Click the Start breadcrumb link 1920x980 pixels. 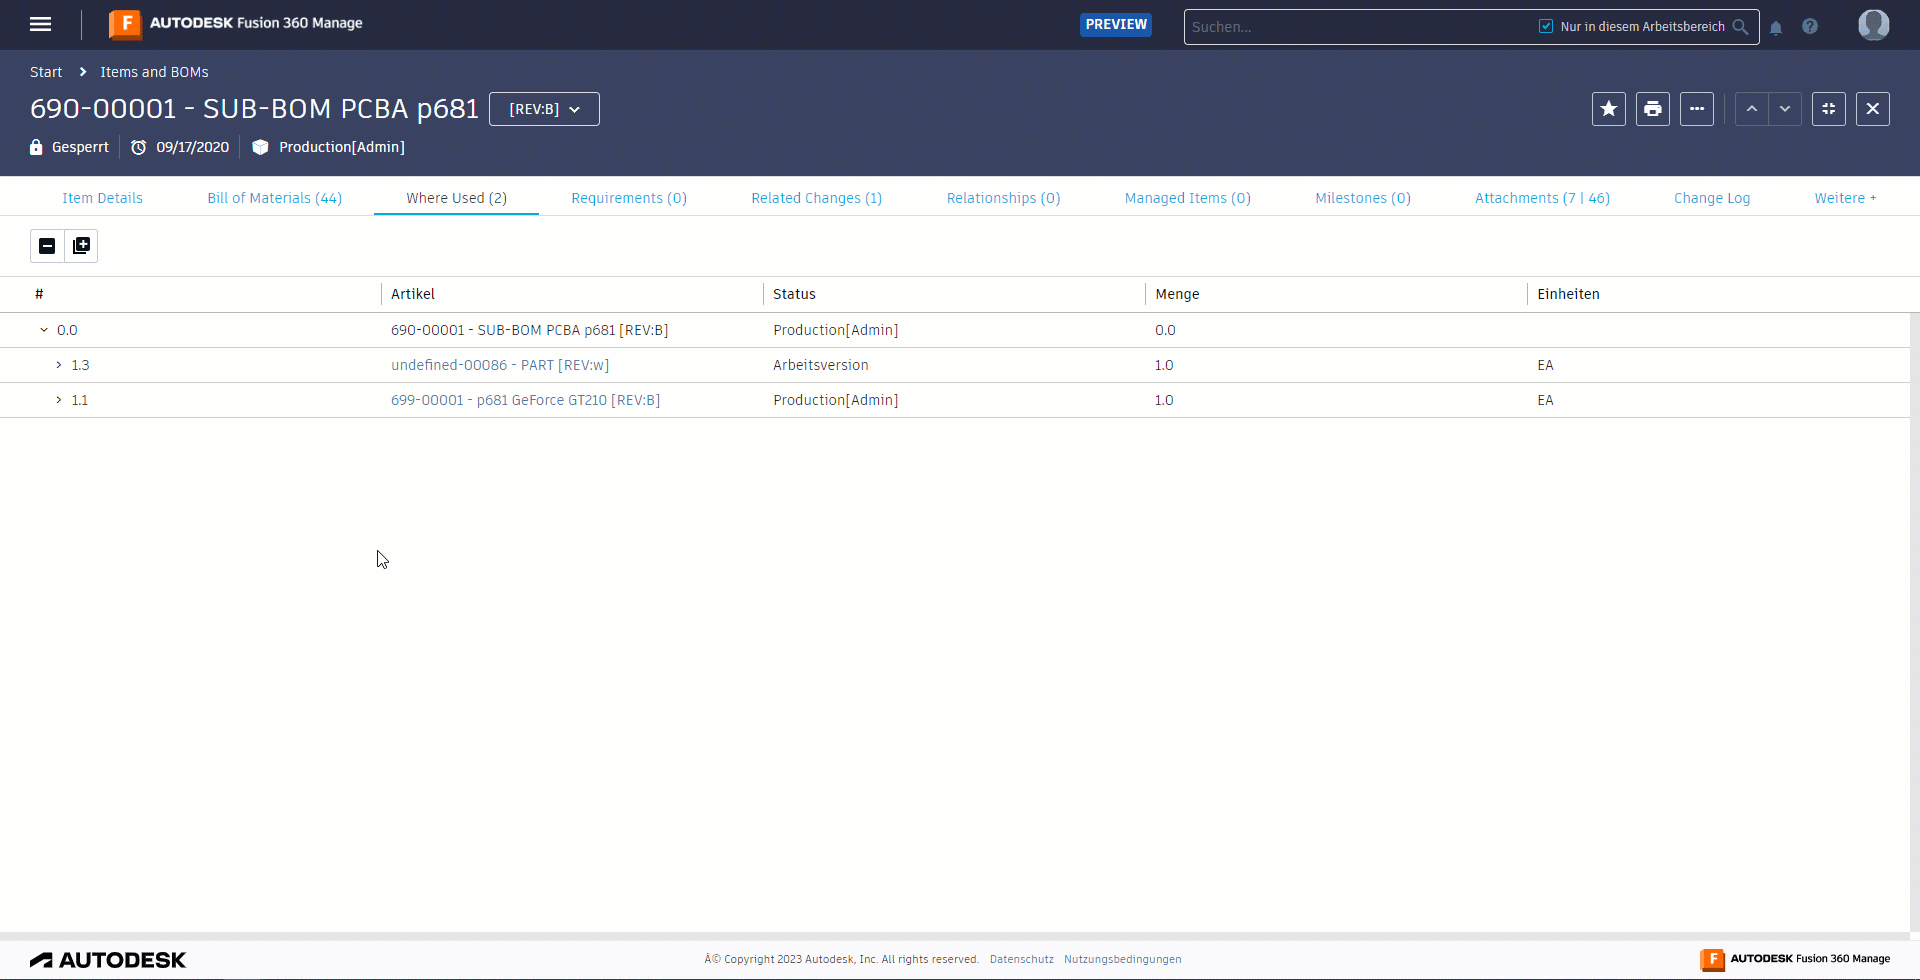click(x=46, y=72)
